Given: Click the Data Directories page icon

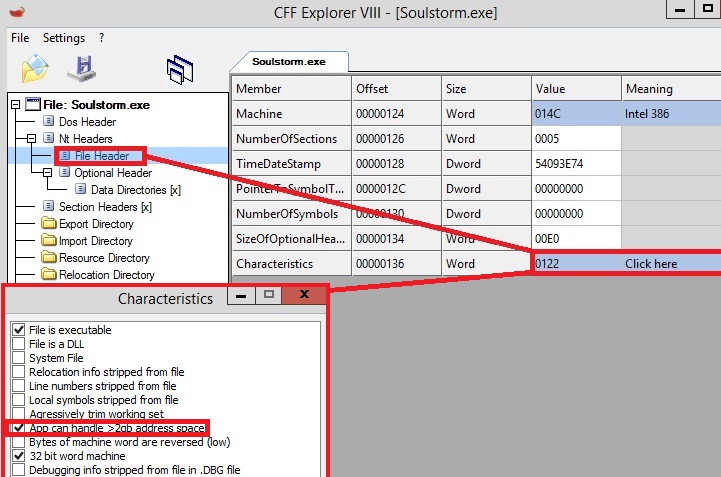Looking at the screenshot, I should pyautogui.click(x=80, y=189).
